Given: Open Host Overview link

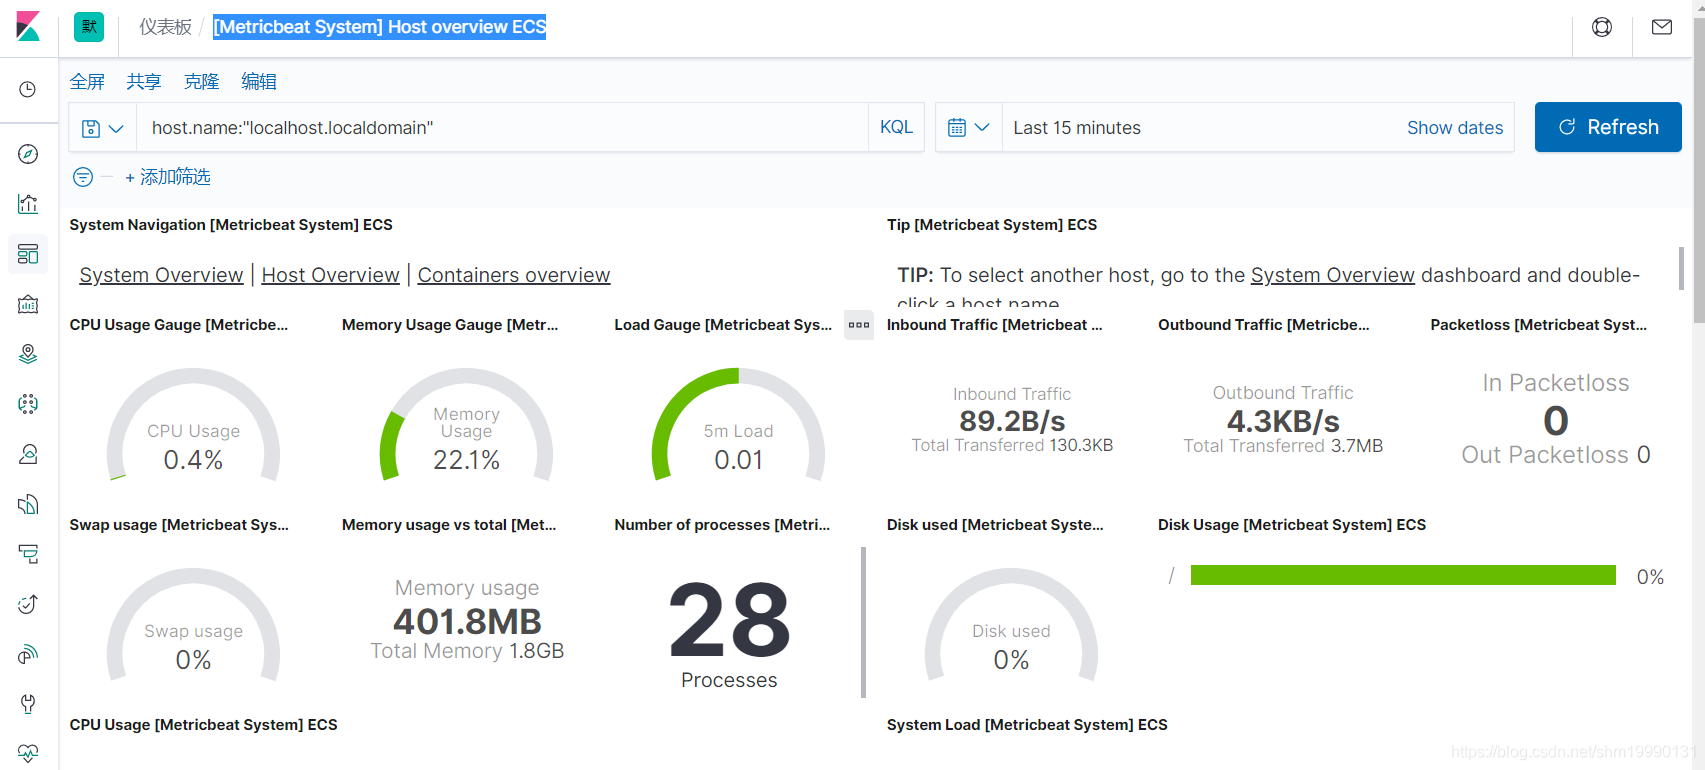Looking at the screenshot, I should click(x=330, y=275).
